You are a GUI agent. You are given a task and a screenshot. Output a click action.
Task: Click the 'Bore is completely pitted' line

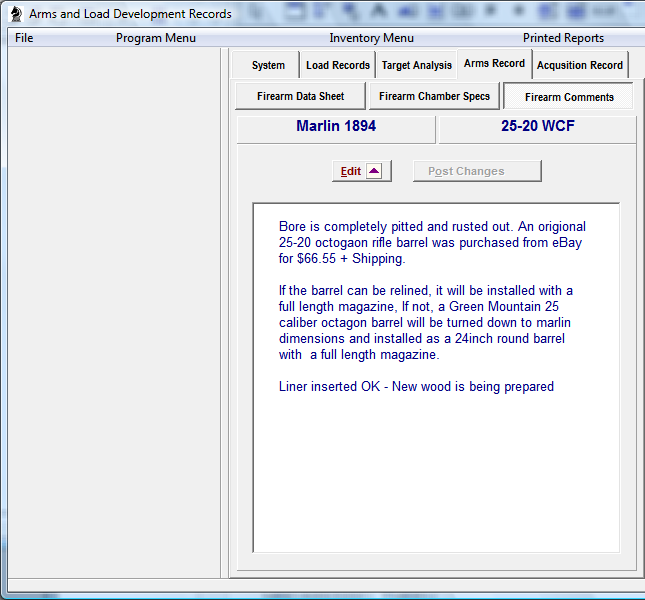pos(432,227)
